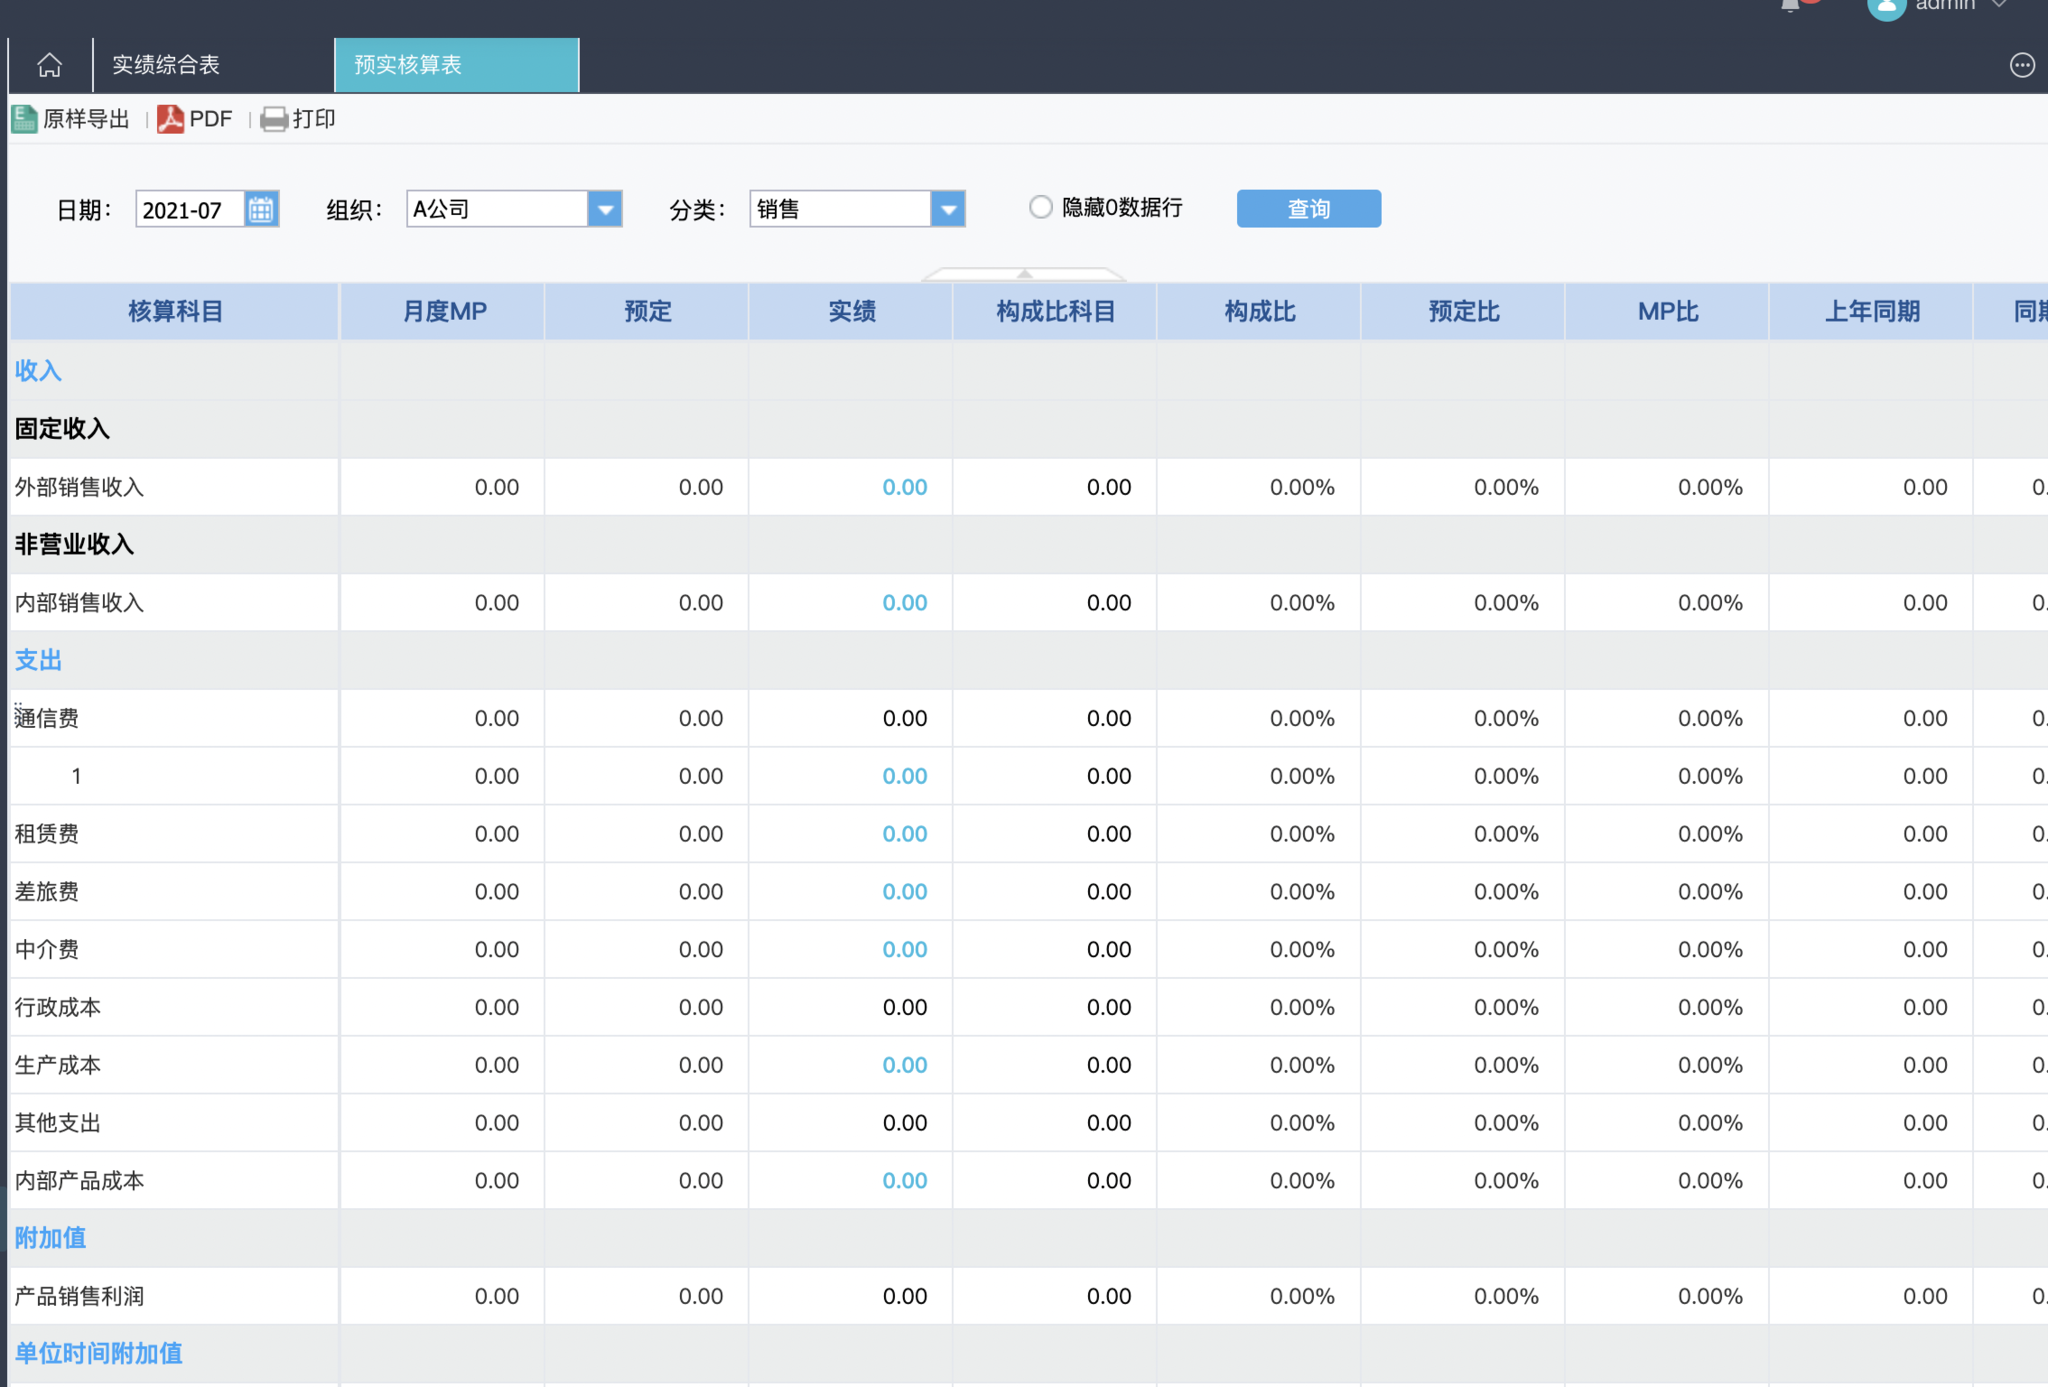Image resolution: width=2048 pixels, height=1387 pixels.
Task: Switch to the 实绩综合表 tab
Action: tap(166, 66)
